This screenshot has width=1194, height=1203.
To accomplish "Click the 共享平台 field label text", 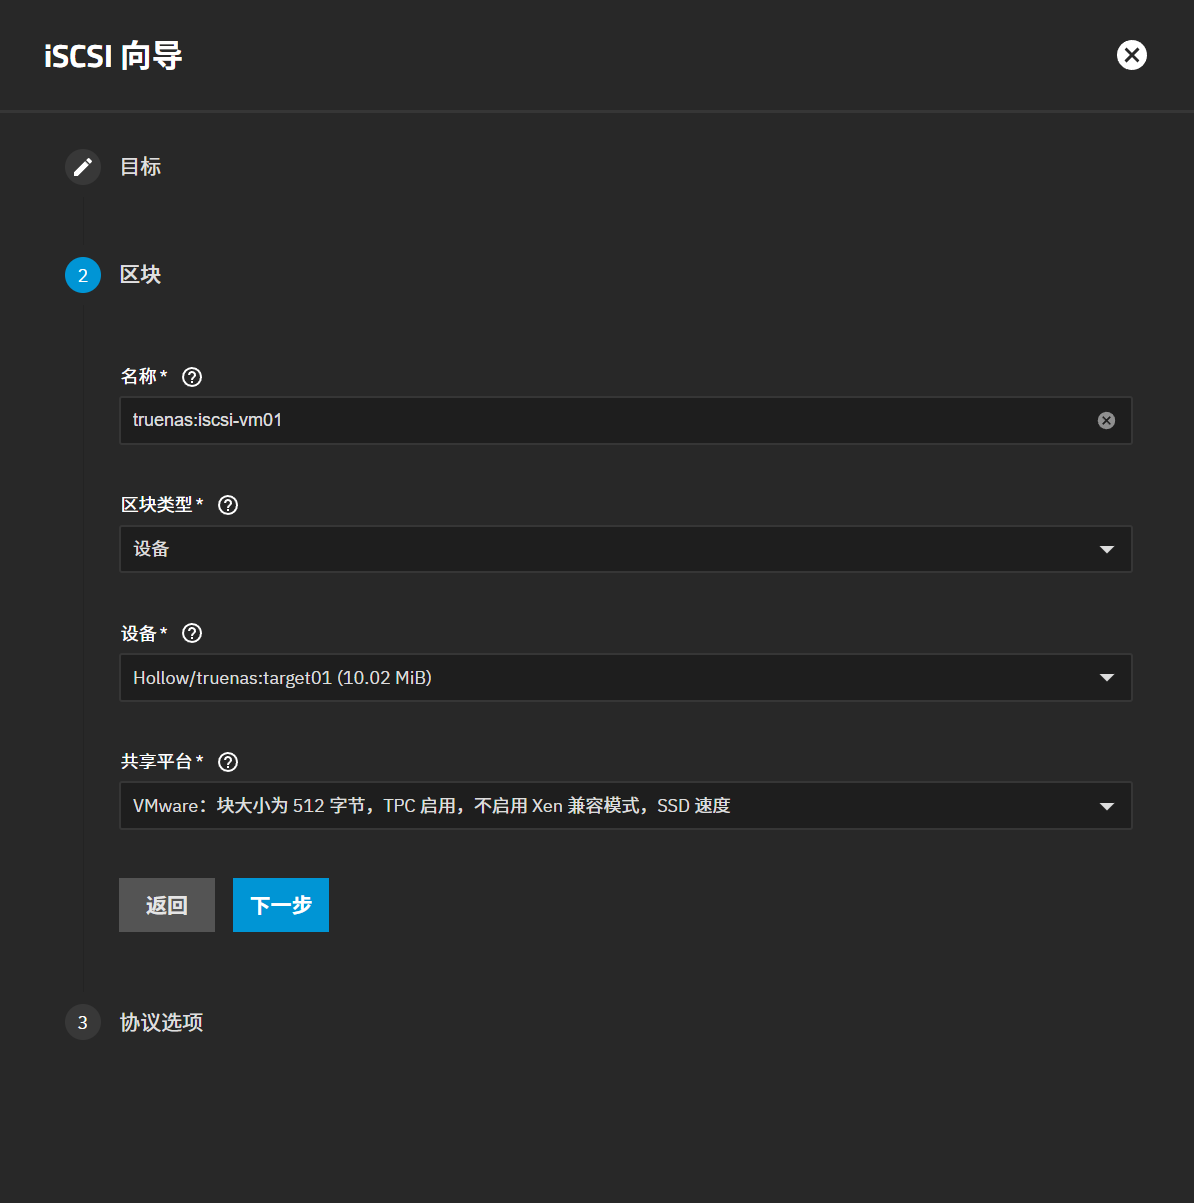I will (x=157, y=762).
